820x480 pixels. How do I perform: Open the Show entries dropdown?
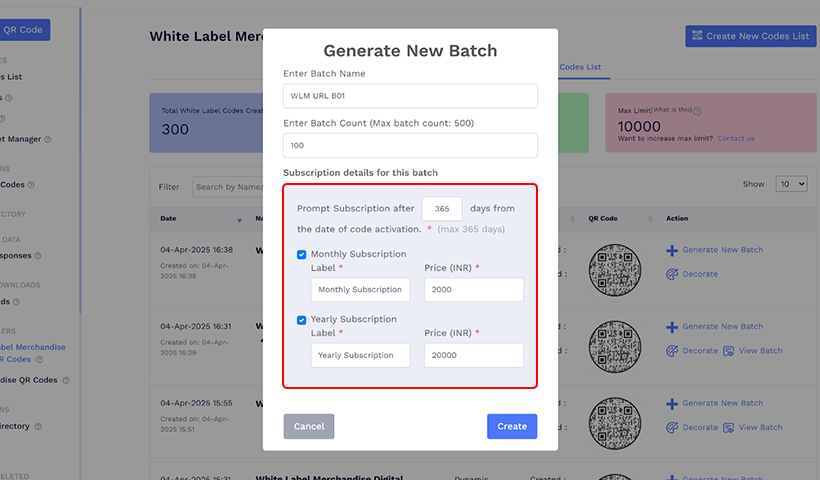click(x=791, y=184)
